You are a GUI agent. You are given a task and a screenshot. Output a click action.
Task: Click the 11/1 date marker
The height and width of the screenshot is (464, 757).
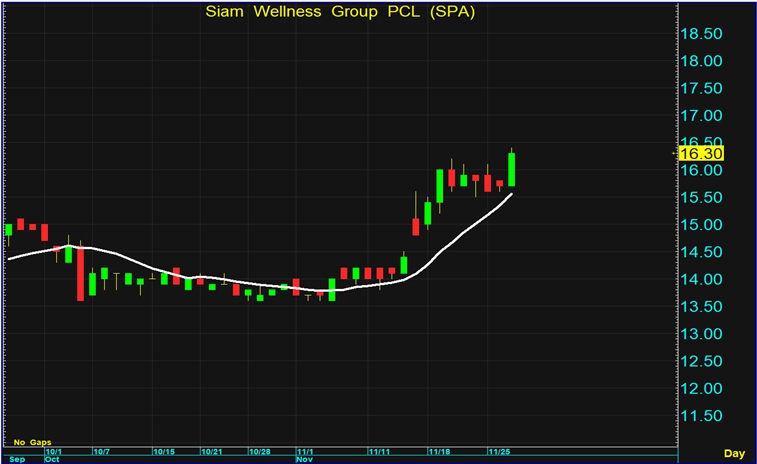305,452
